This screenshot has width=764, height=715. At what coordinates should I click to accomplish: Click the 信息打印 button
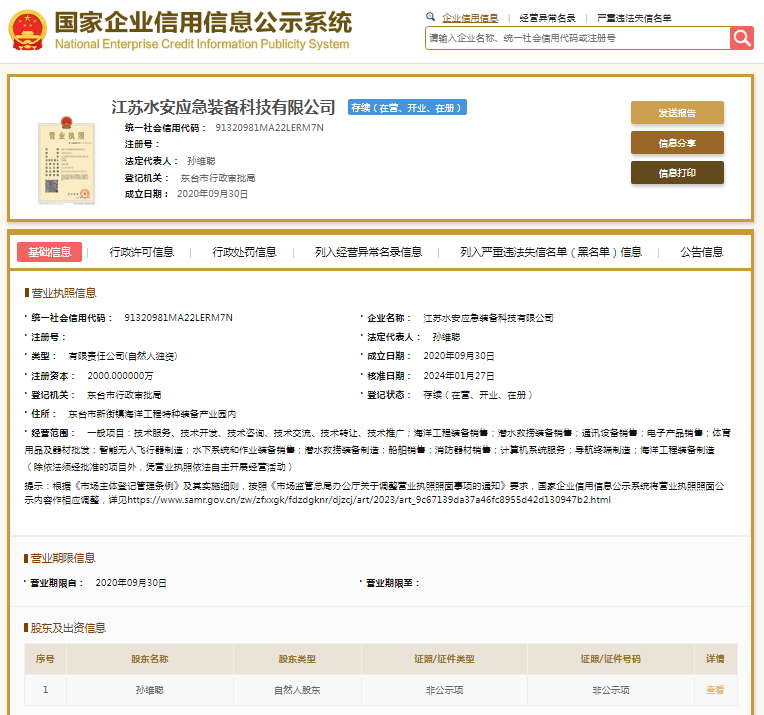pos(677,173)
